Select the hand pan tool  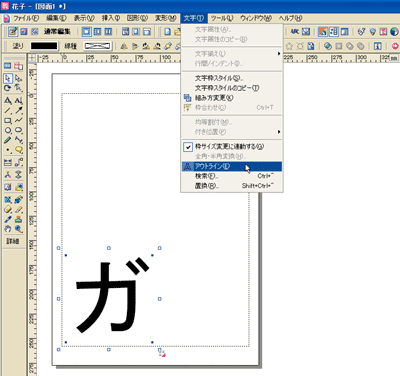[x=8, y=229]
